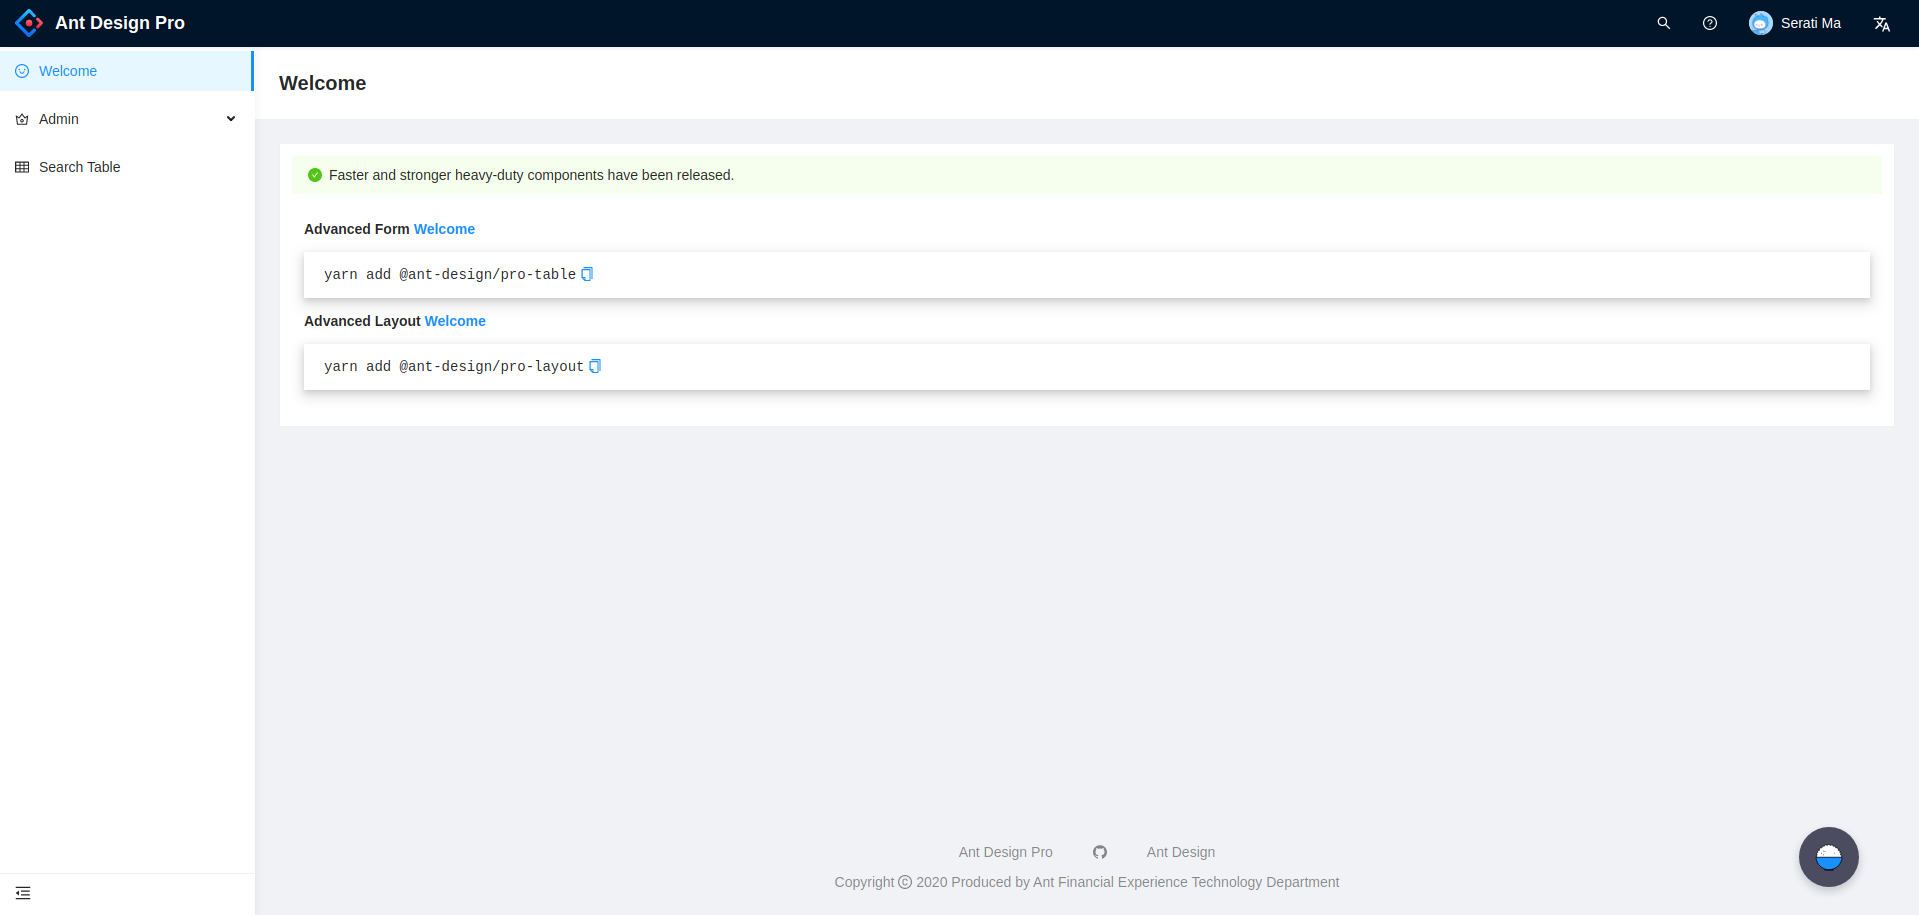
Task: Click the 'Advanced Form' label
Action: [357, 229]
